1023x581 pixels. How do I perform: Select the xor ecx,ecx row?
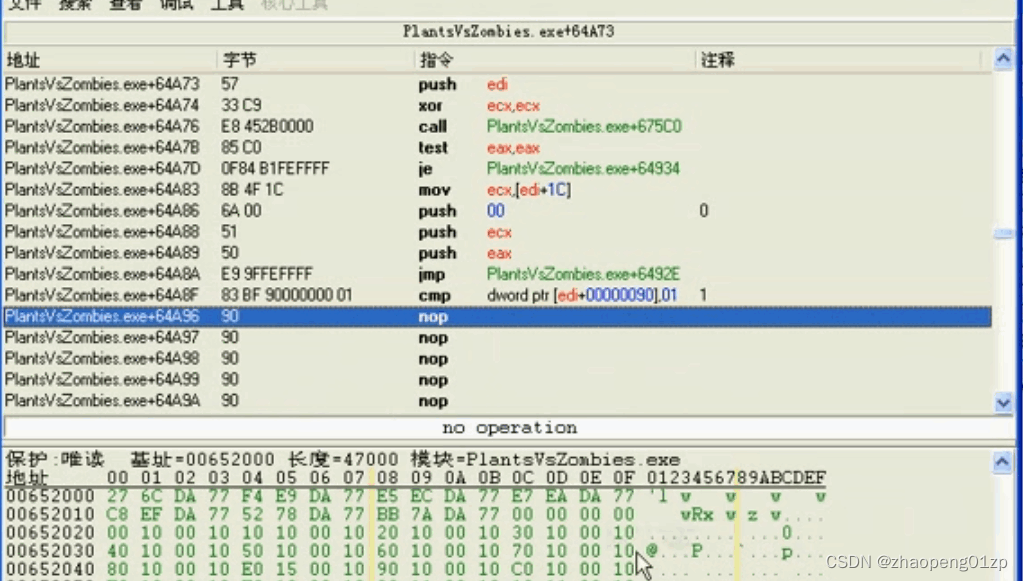coord(498,105)
